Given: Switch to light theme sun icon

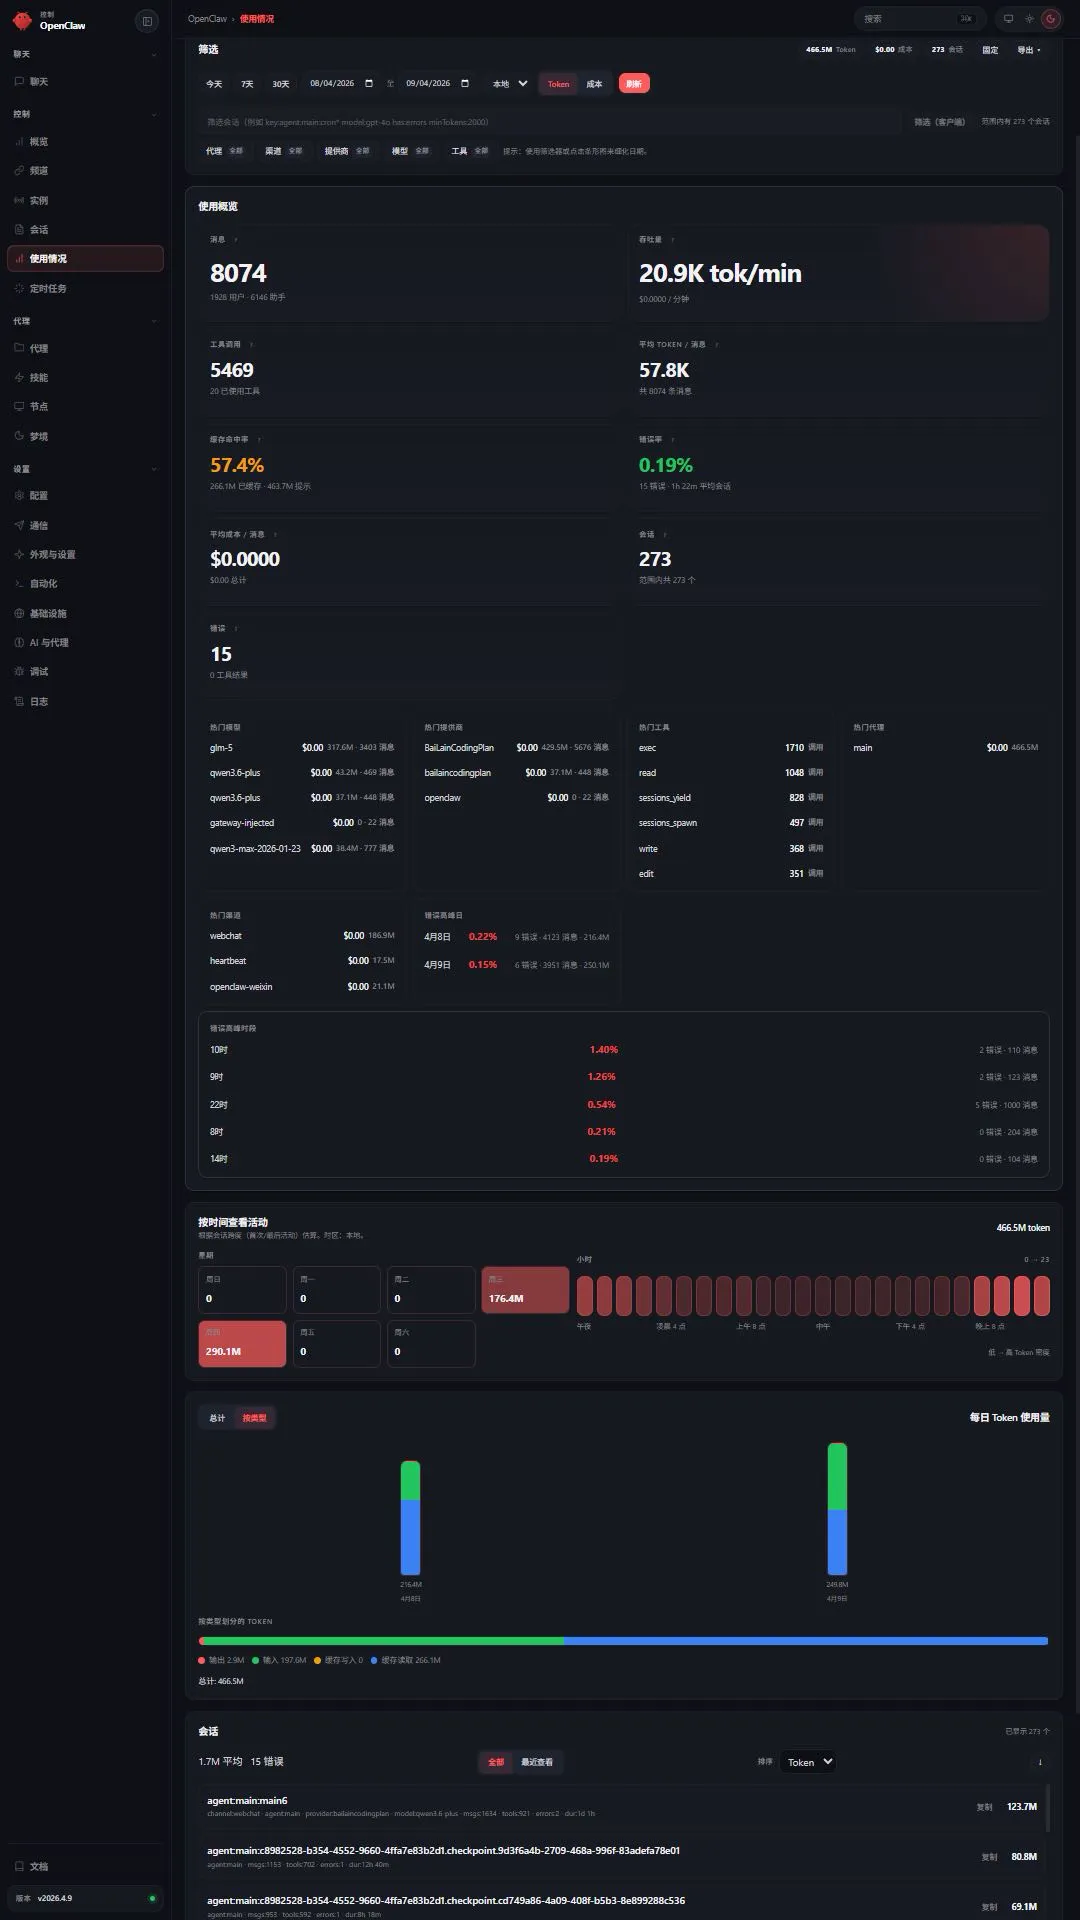Looking at the screenshot, I should (x=1029, y=19).
